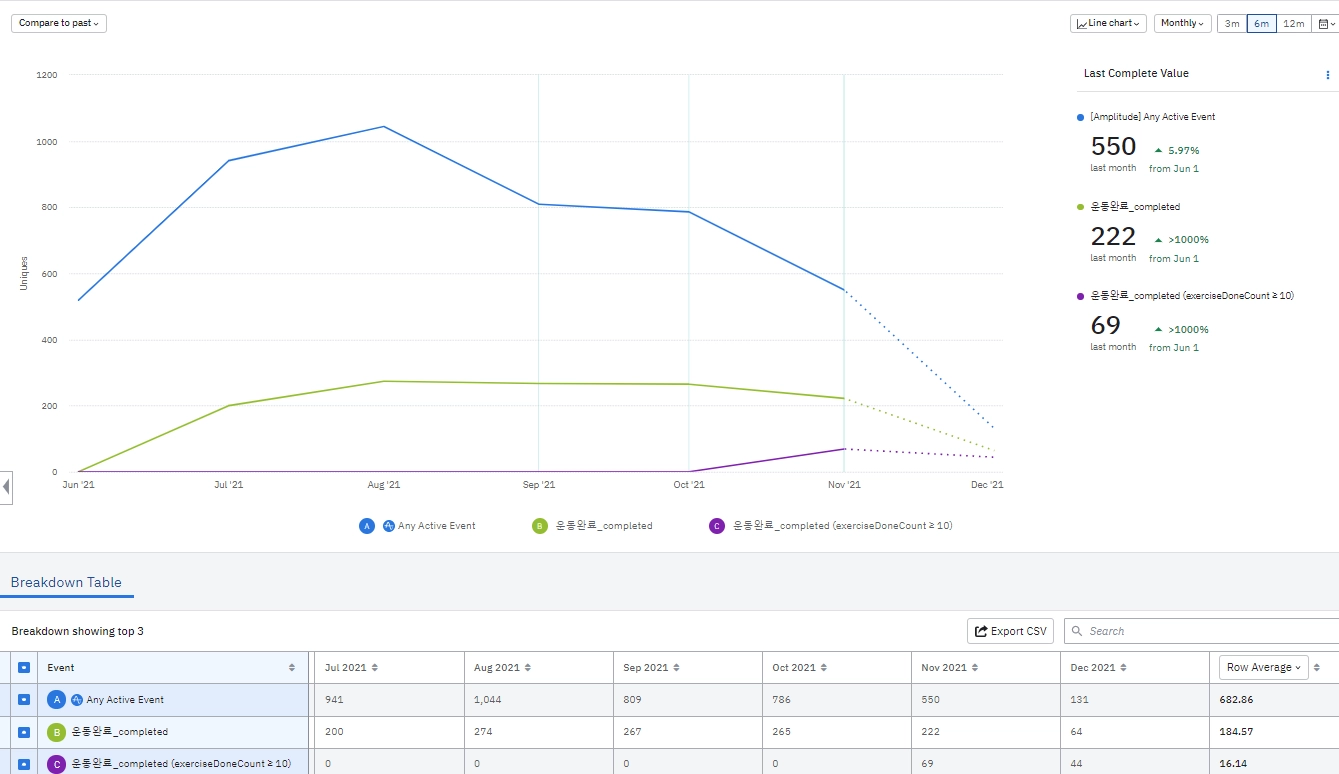Open the three-dot menu beside Last Complete Value
The width and height of the screenshot is (1339, 774).
pos(1328,75)
